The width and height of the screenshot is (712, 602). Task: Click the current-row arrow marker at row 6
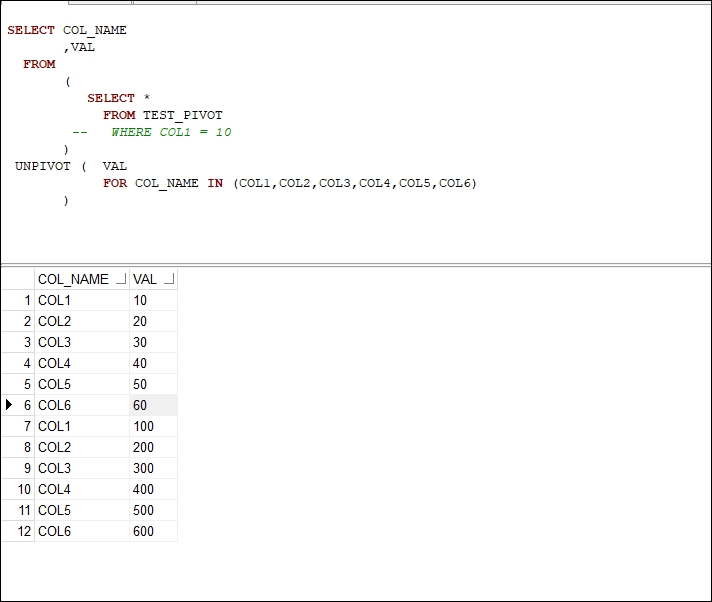[9, 405]
